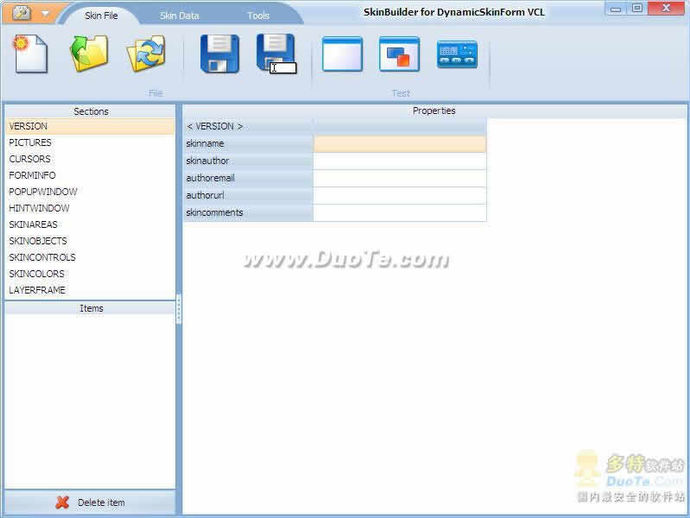The height and width of the screenshot is (518, 690).
Task: Maximize the SkinBuilder window
Action: (637, 8)
